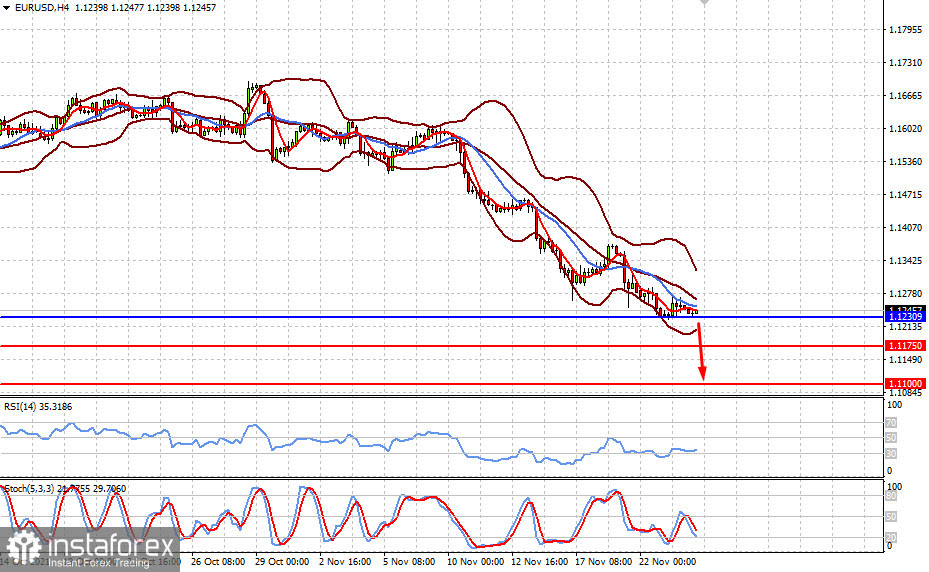Select the red 1.11000 price level label

[x=905, y=383]
